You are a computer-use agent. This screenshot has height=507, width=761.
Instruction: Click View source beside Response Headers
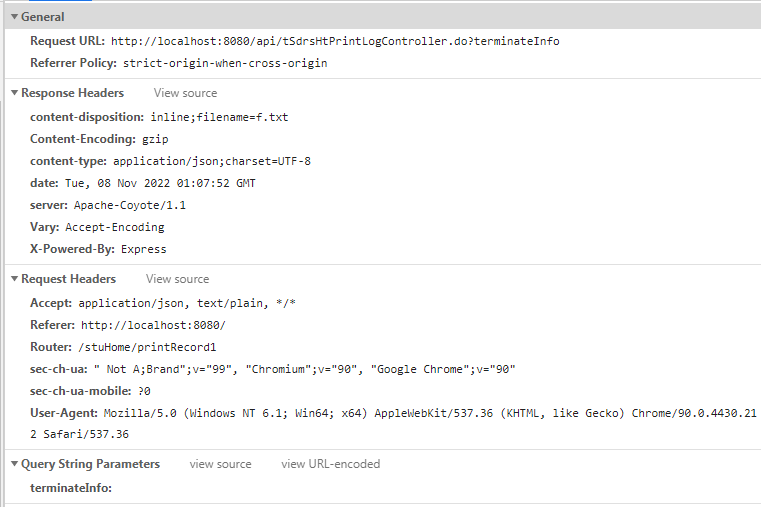pyautogui.click(x=185, y=93)
